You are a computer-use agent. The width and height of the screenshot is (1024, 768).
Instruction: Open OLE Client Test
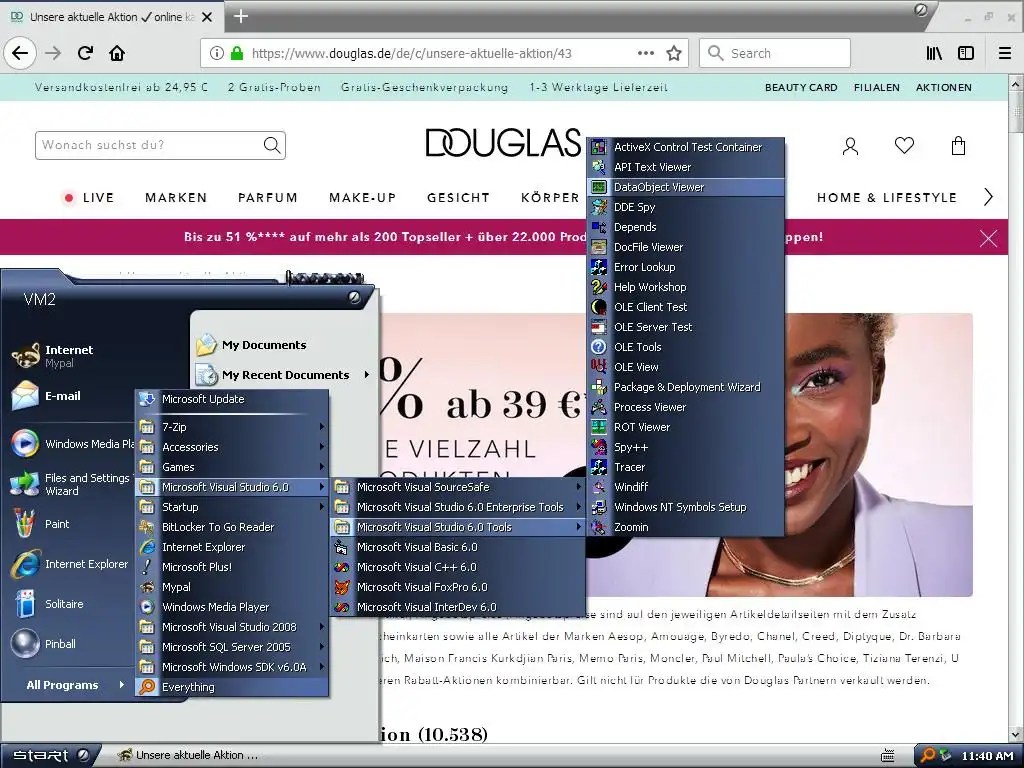[685, 307]
